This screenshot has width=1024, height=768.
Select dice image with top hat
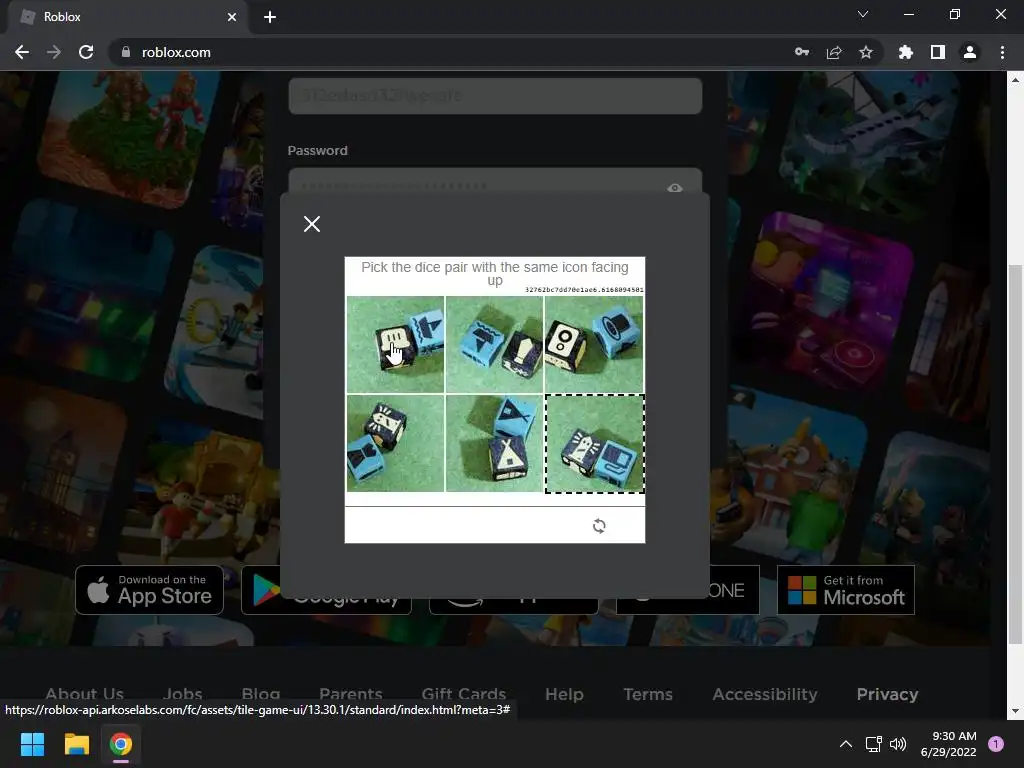(594, 344)
